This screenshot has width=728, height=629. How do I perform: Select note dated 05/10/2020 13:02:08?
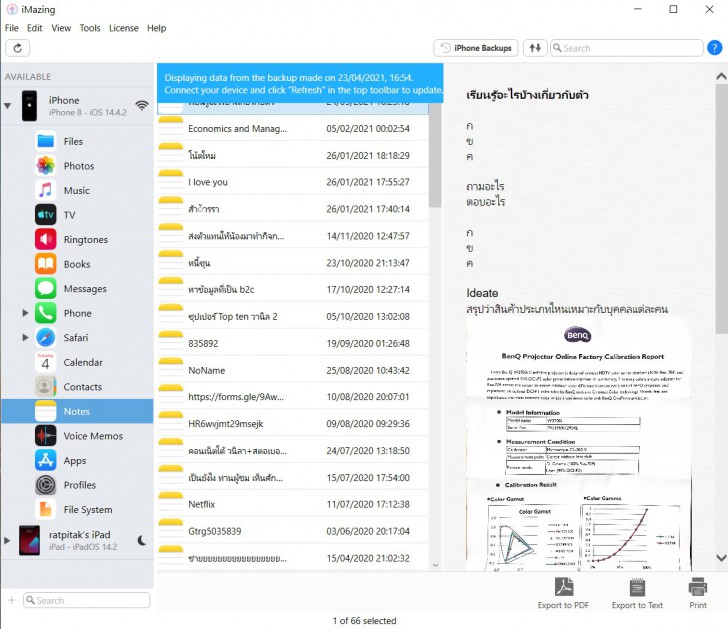pyautogui.click(x=292, y=316)
